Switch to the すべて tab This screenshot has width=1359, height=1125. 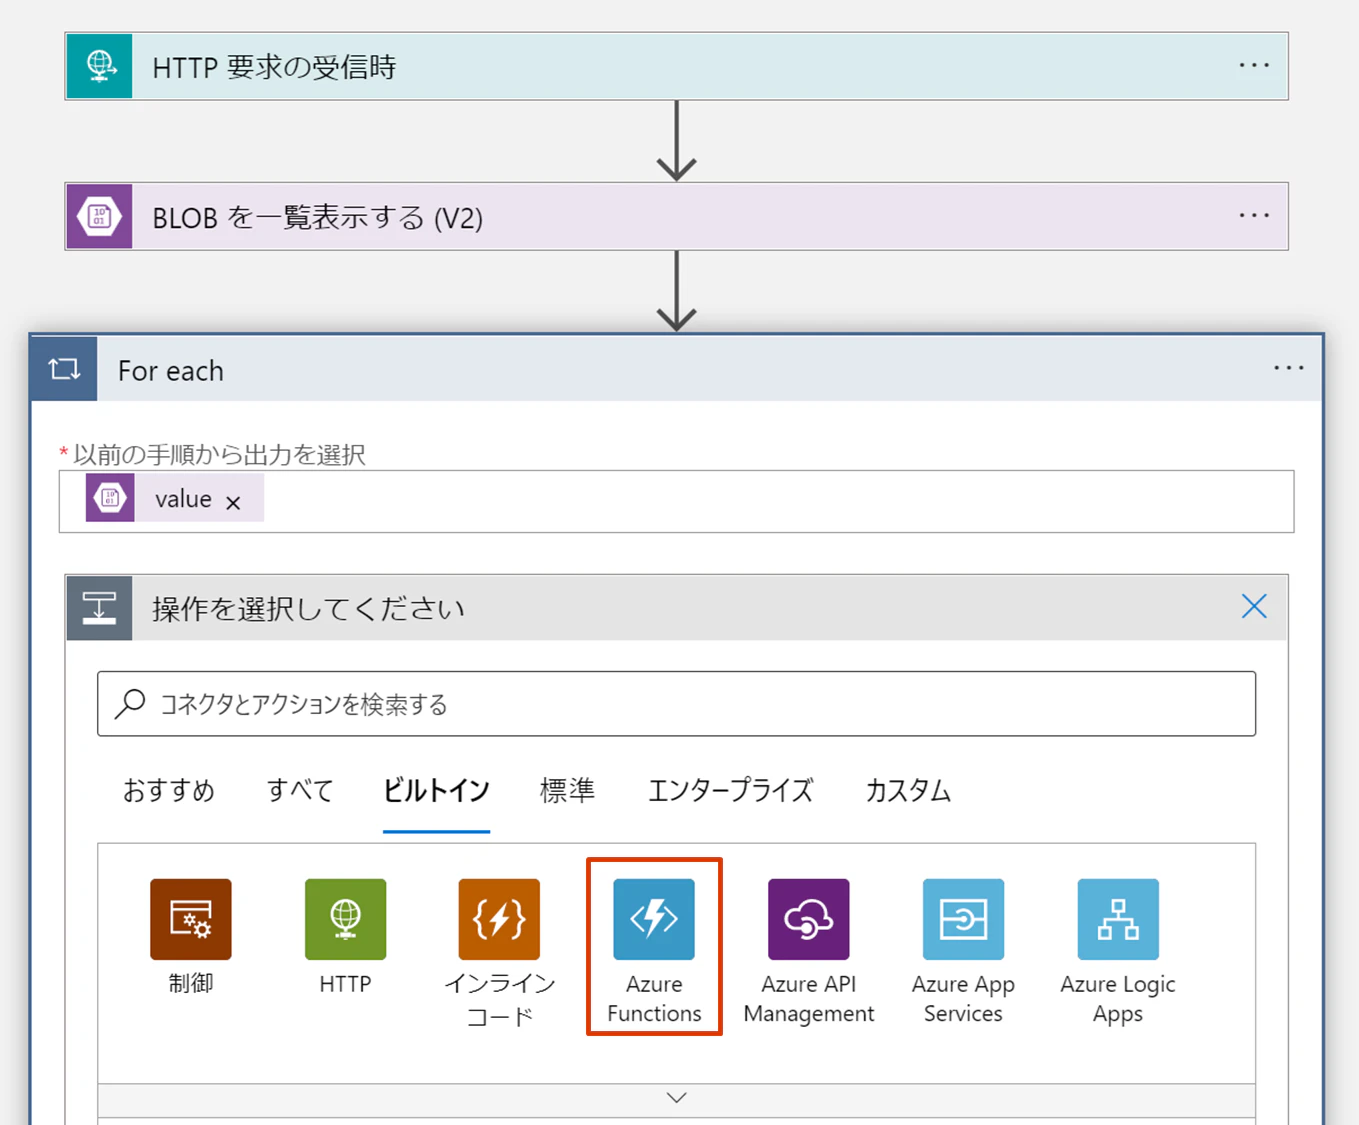tap(300, 790)
